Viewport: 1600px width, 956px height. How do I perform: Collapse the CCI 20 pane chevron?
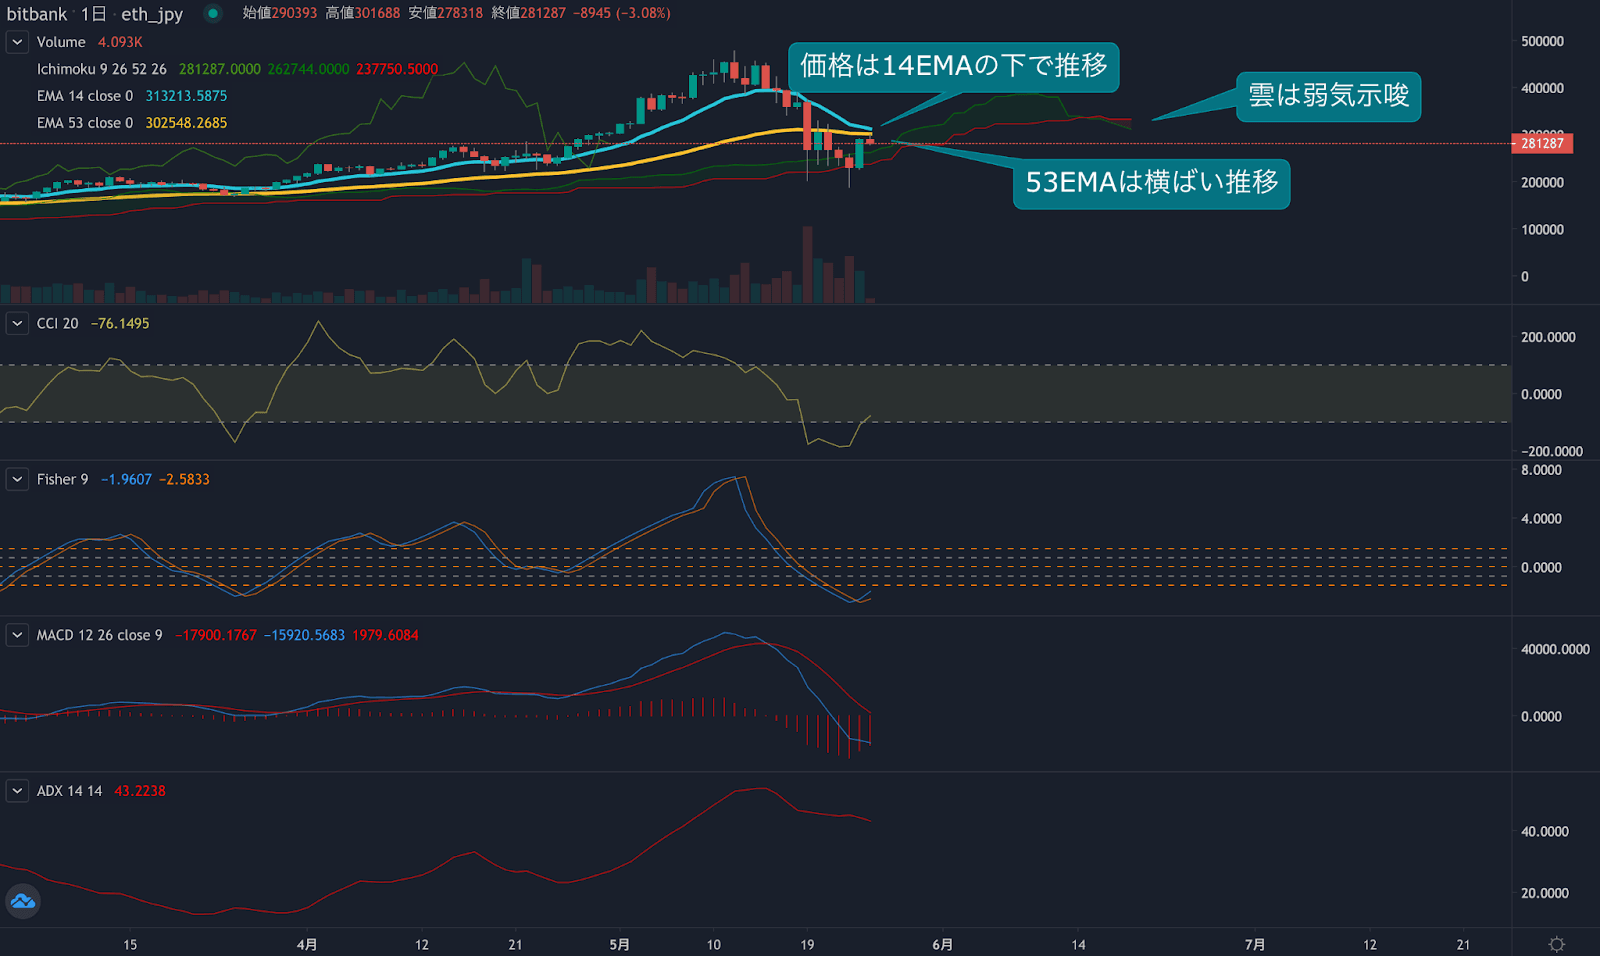point(17,324)
